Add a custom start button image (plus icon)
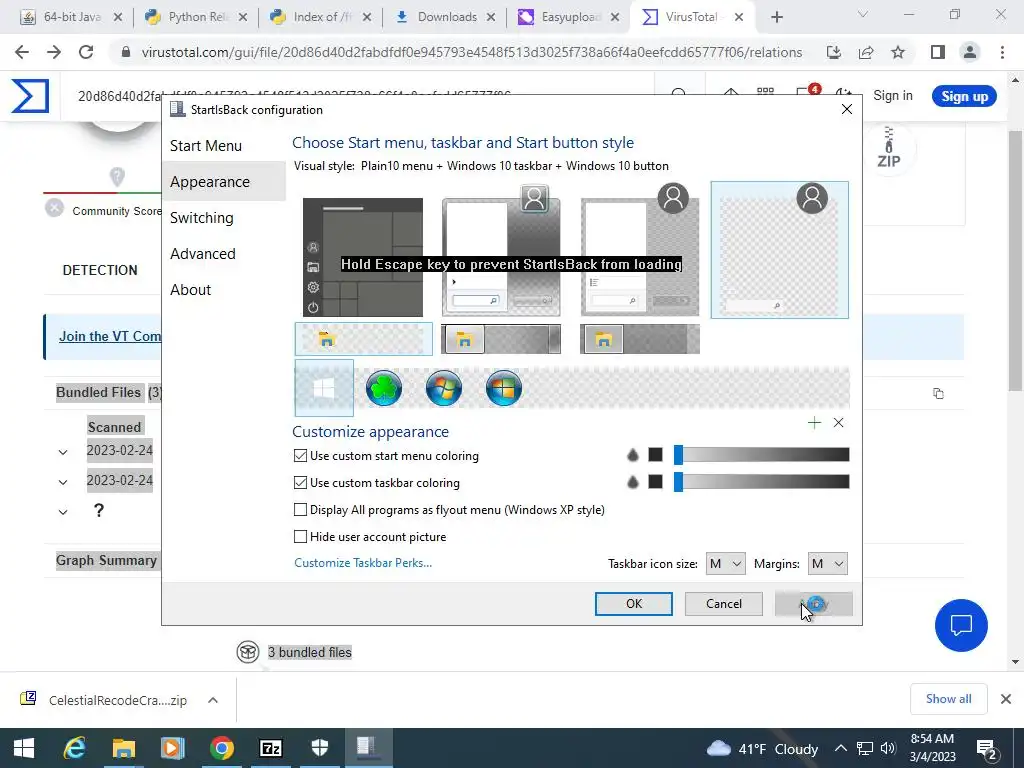The image size is (1024, 768). pyautogui.click(x=814, y=423)
